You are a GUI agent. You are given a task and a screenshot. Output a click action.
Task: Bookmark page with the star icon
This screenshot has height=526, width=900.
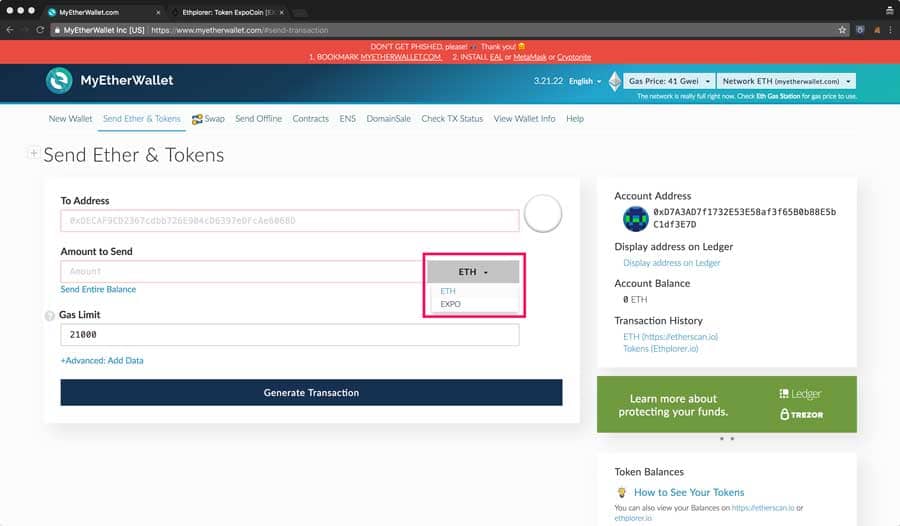coord(842,30)
